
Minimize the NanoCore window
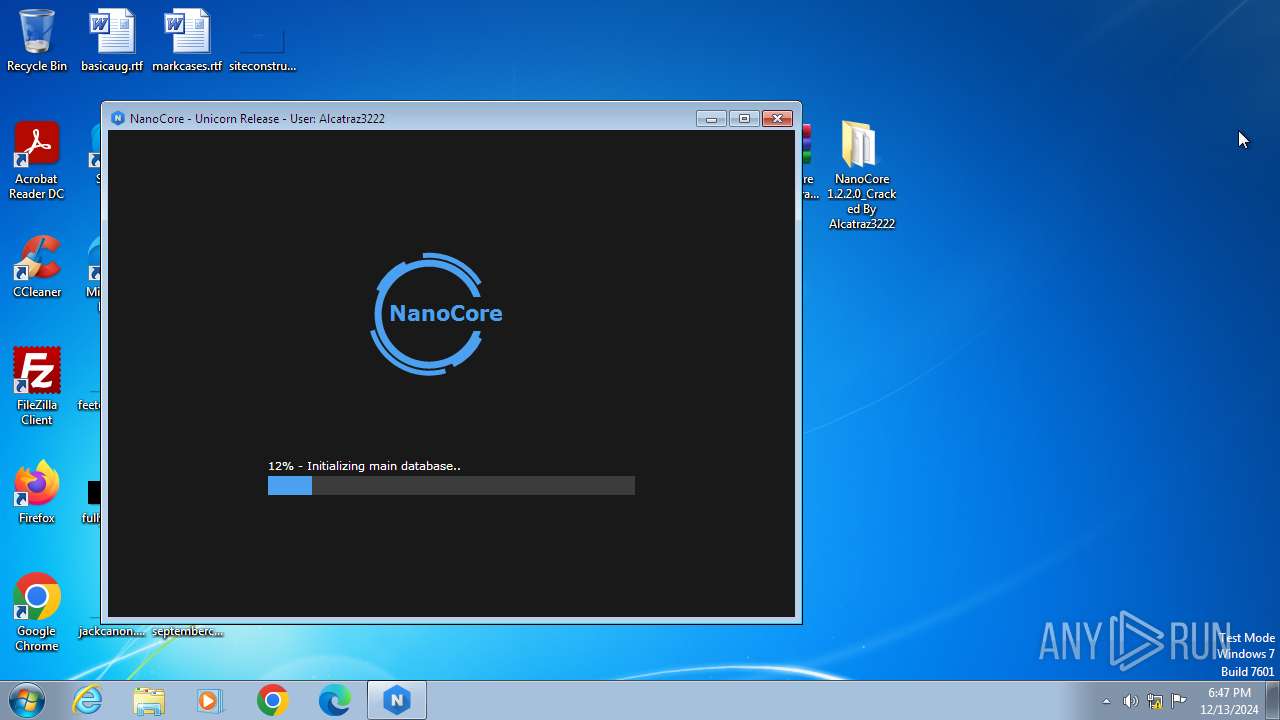pos(711,118)
